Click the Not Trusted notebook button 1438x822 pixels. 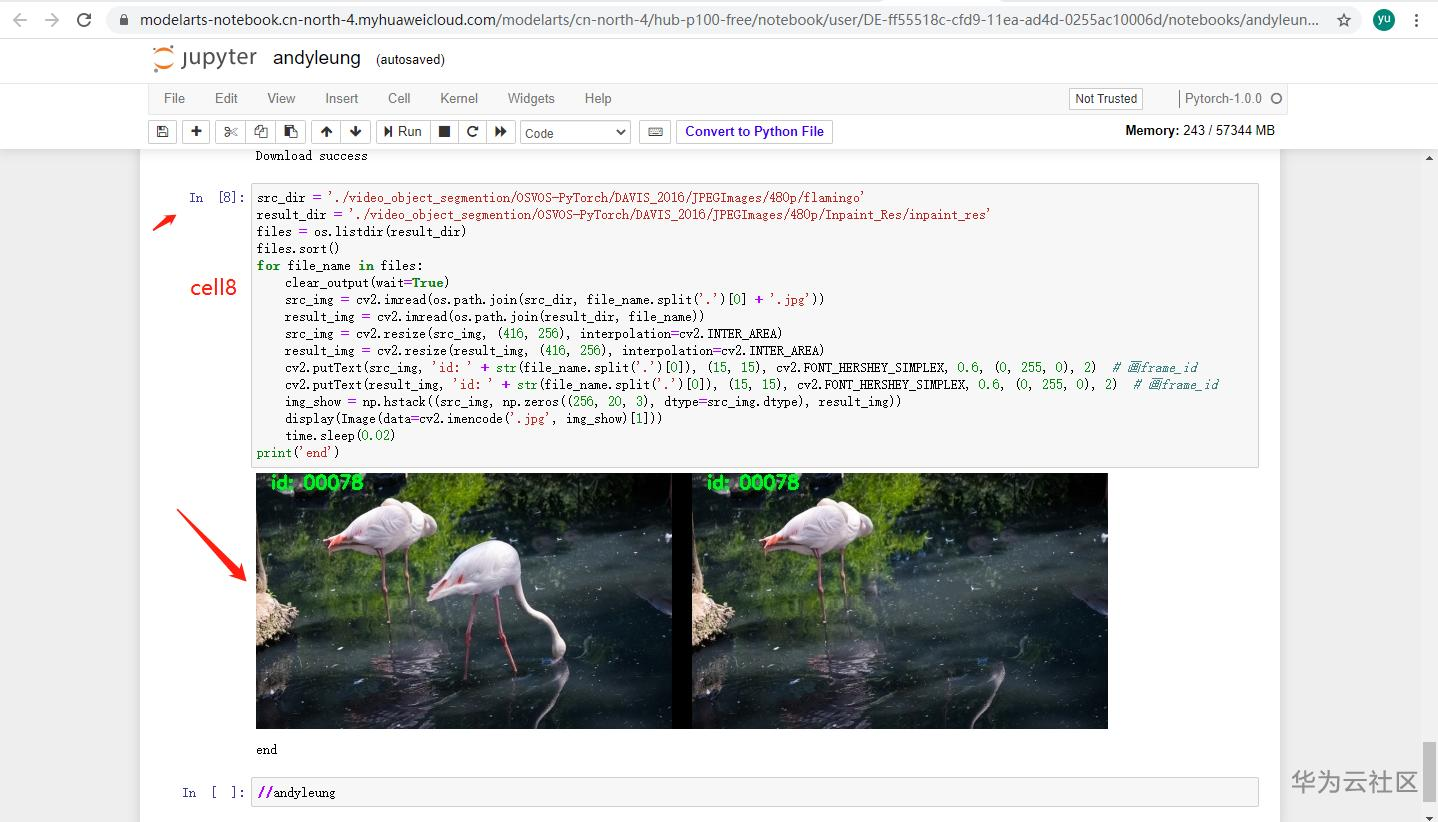point(1106,99)
